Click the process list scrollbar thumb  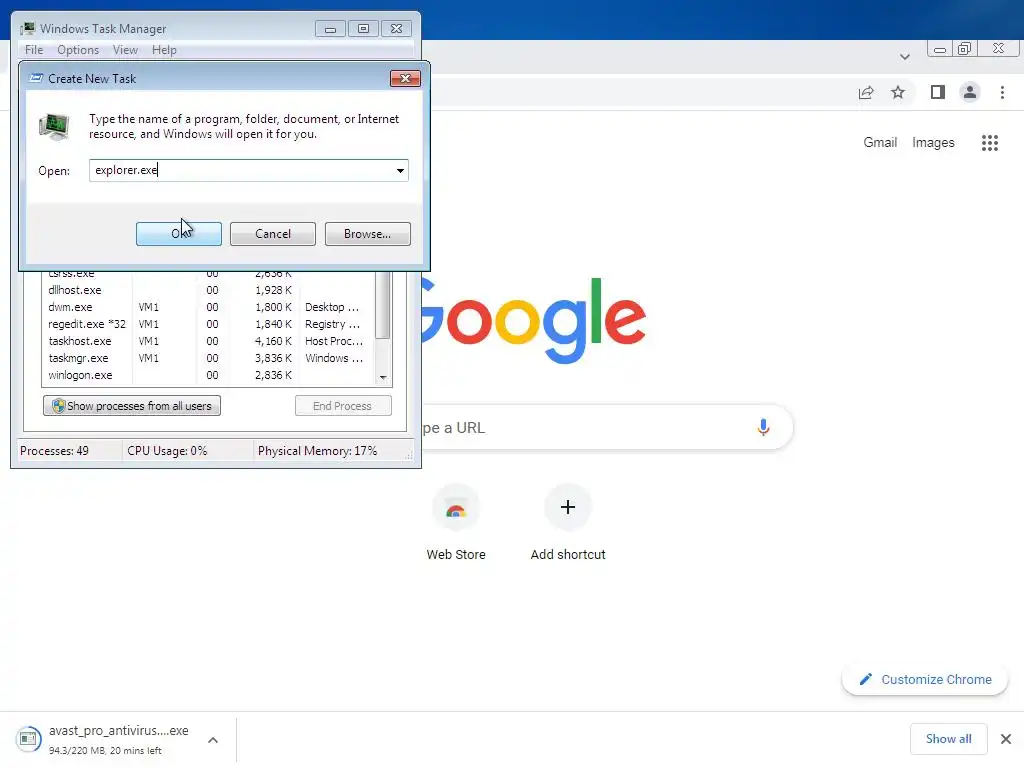pos(383,305)
